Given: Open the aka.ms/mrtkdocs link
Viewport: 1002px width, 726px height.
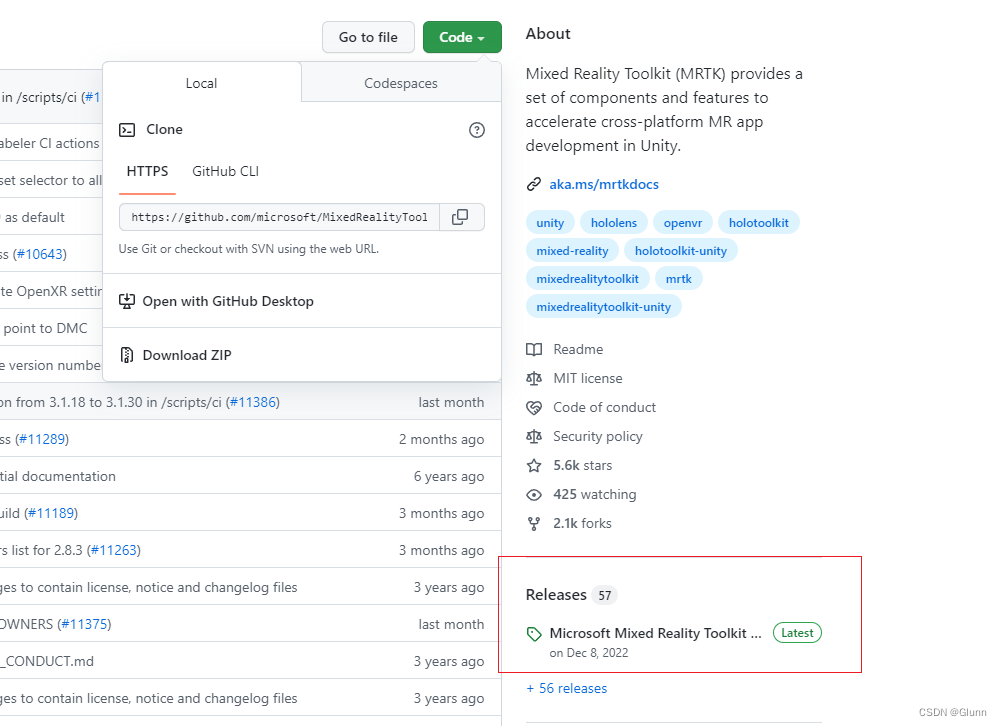Looking at the screenshot, I should pos(604,185).
